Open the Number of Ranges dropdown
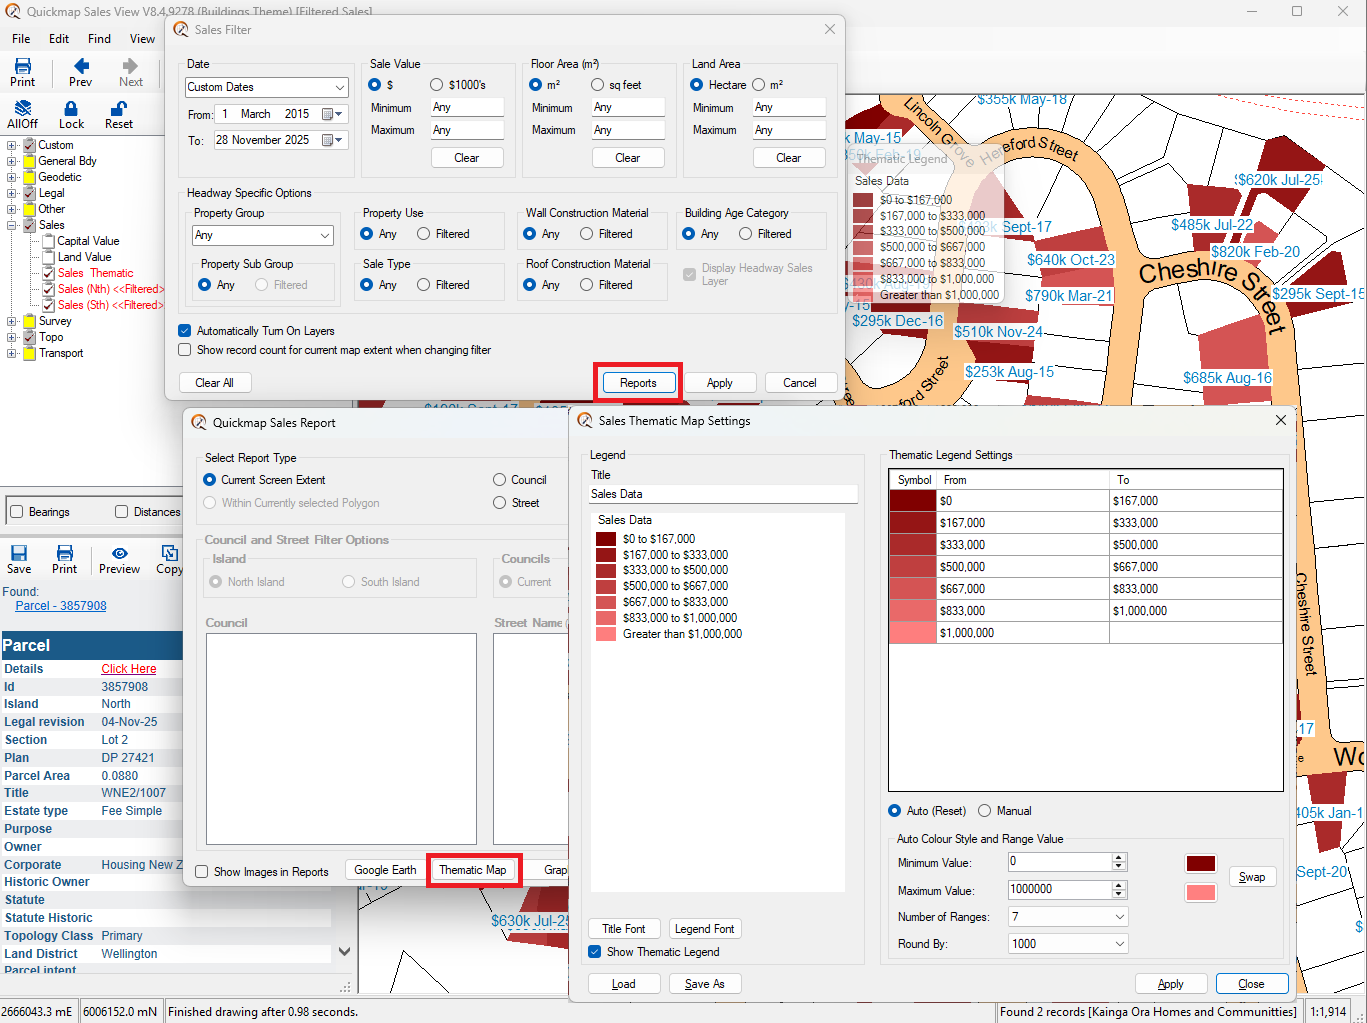This screenshot has height=1023, width=1367. [x=1119, y=917]
